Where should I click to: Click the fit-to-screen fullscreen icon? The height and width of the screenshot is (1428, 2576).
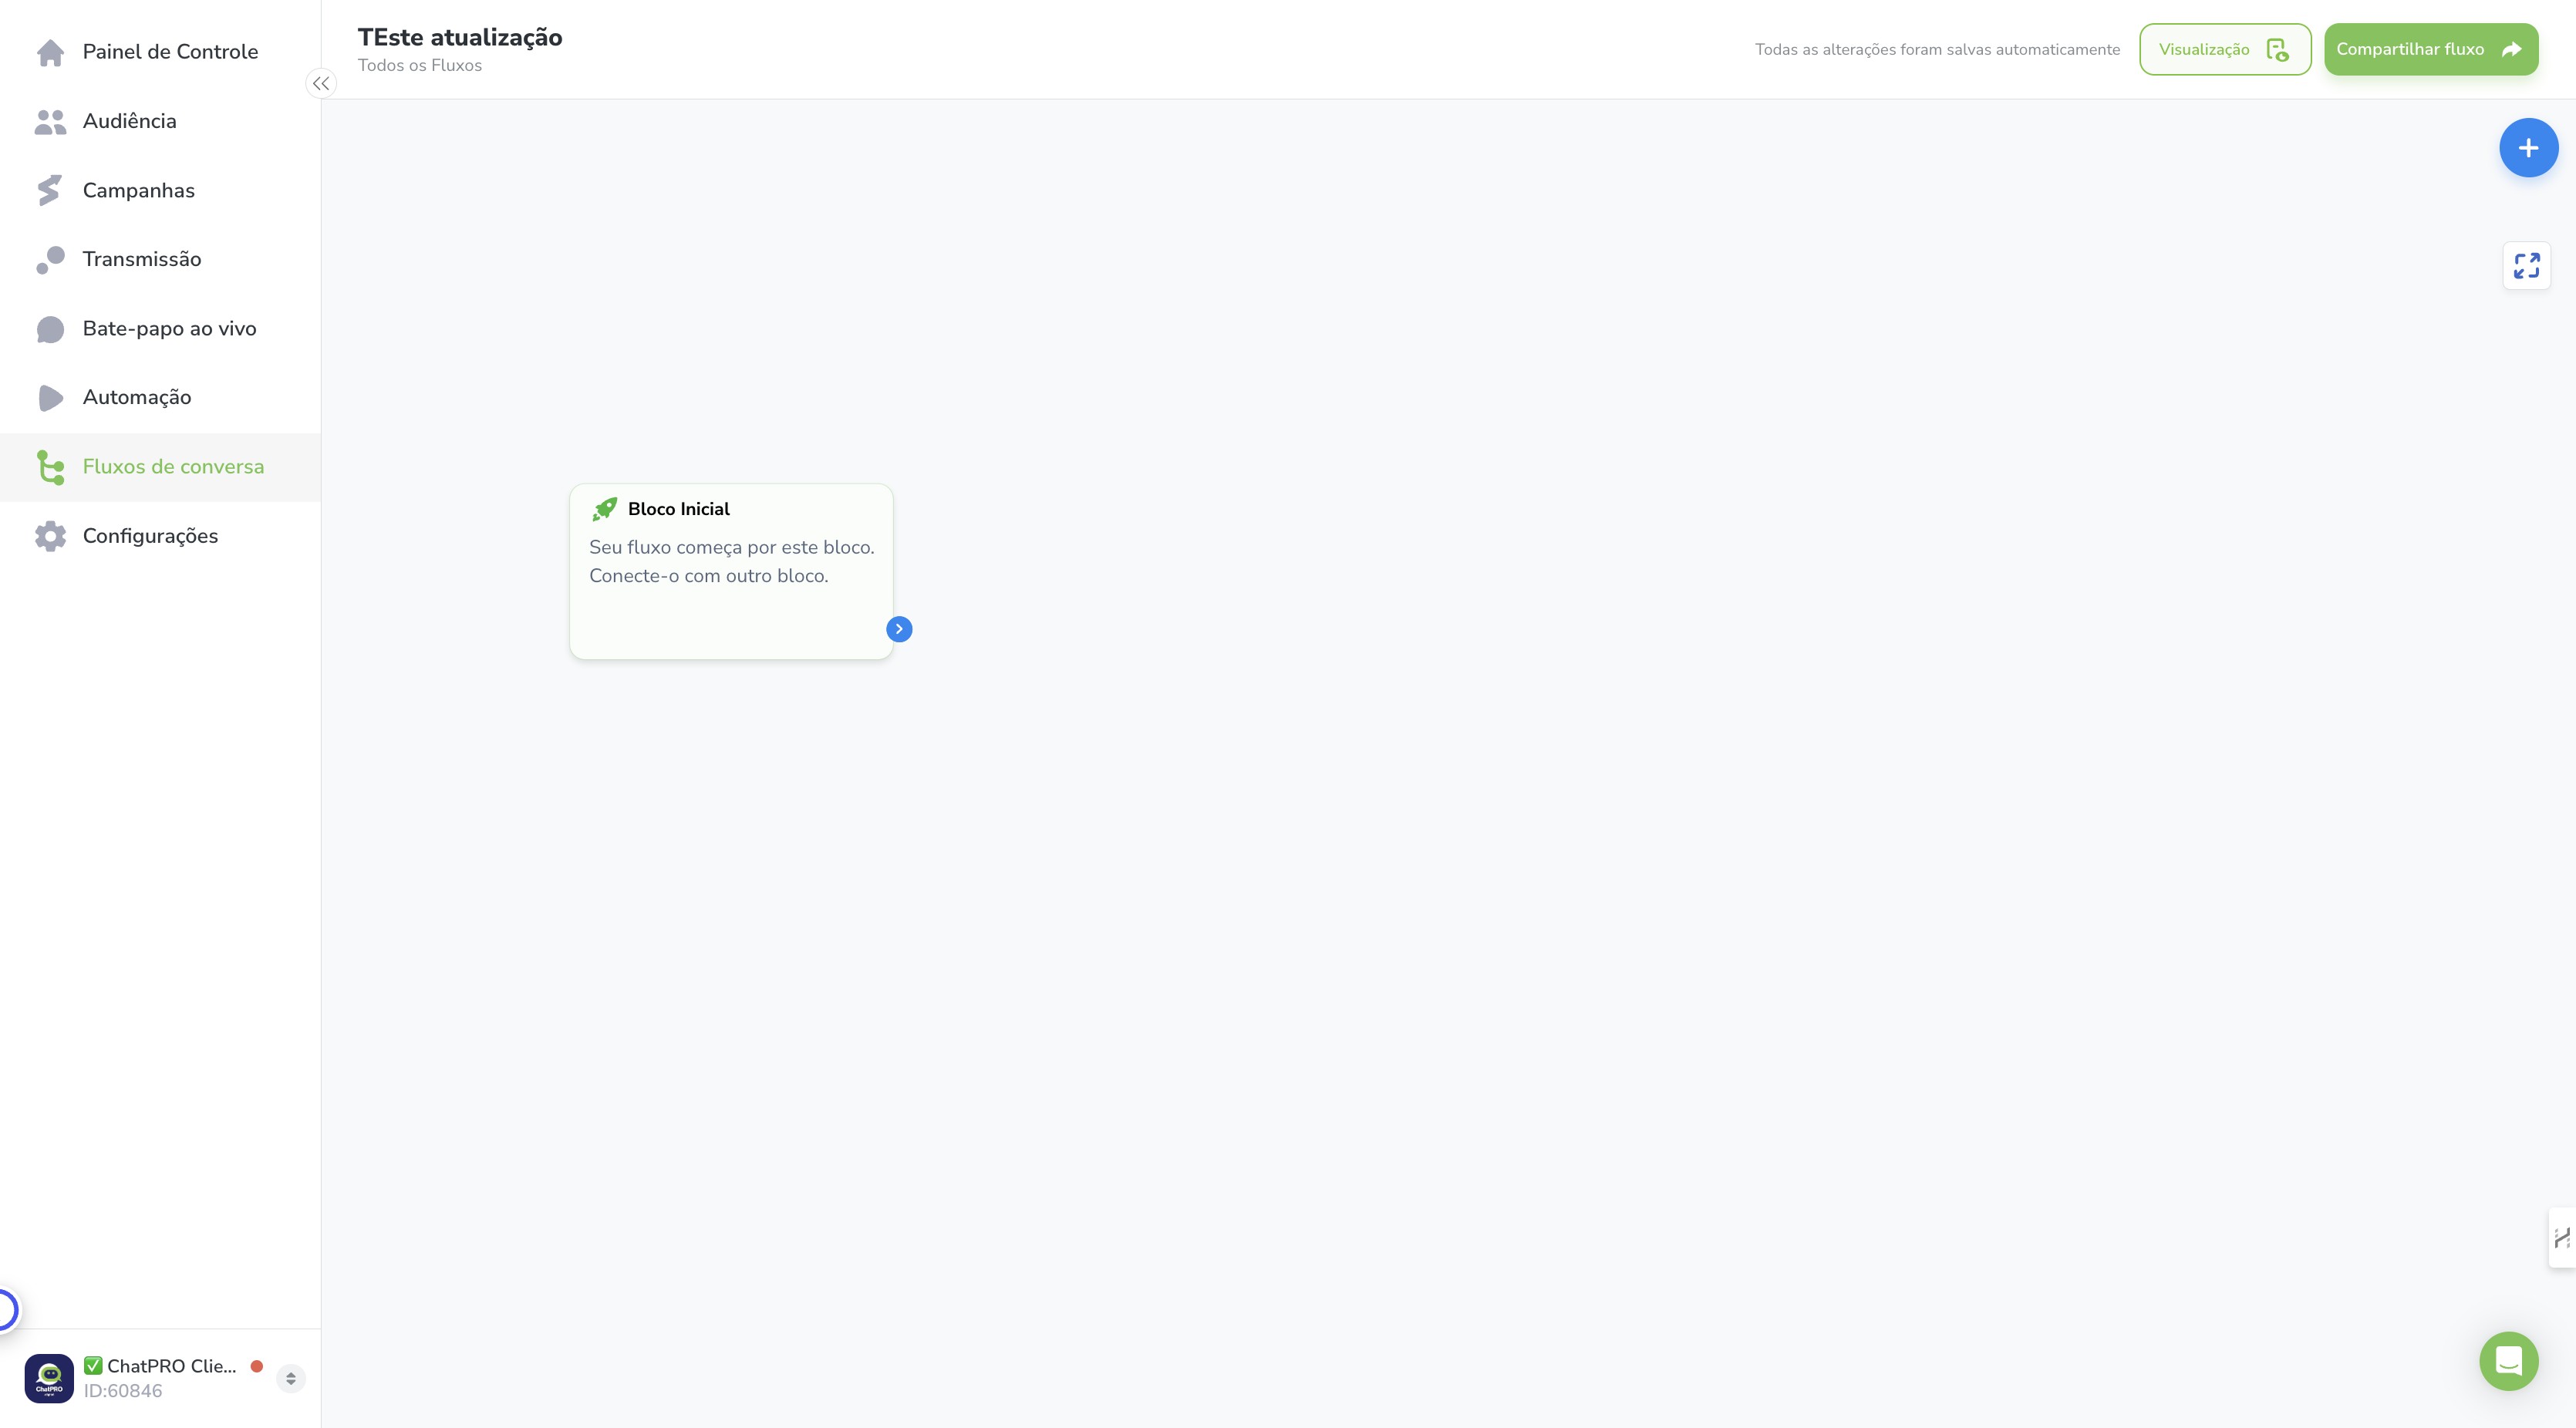click(2527, 266)
